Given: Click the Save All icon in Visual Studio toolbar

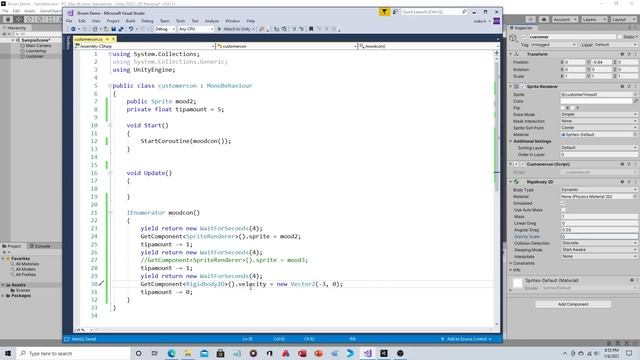Looking at the screenshot, I should click(x=121, y=29).
